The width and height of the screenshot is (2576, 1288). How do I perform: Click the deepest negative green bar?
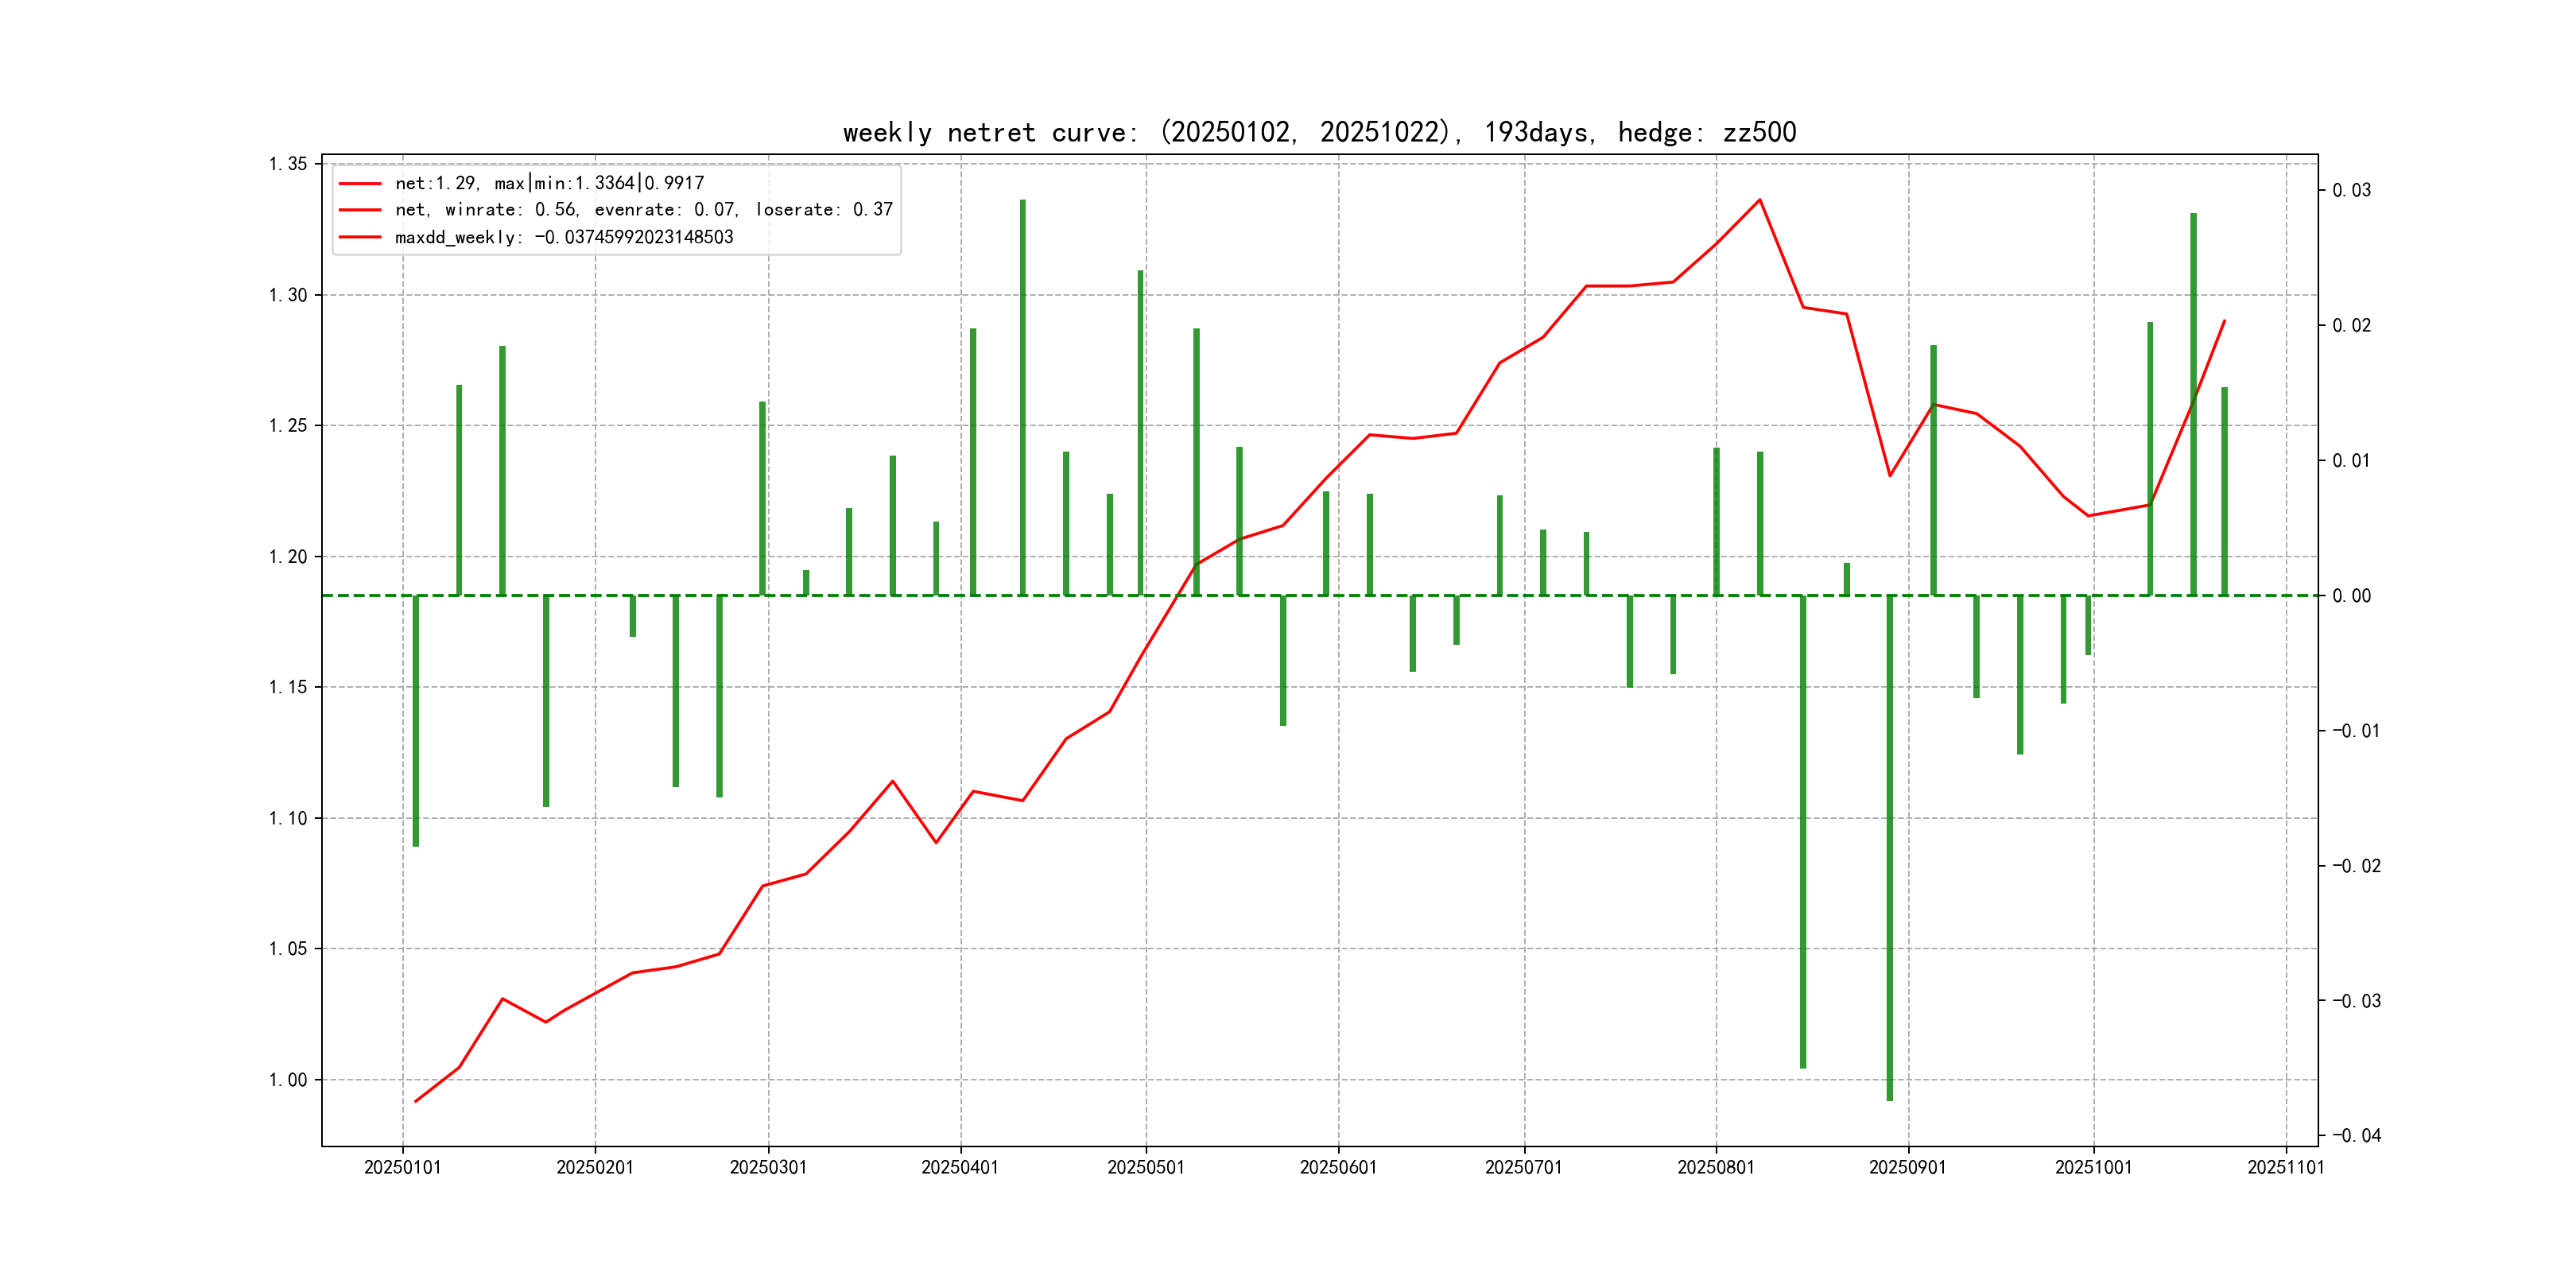(x=1889, y=850)
